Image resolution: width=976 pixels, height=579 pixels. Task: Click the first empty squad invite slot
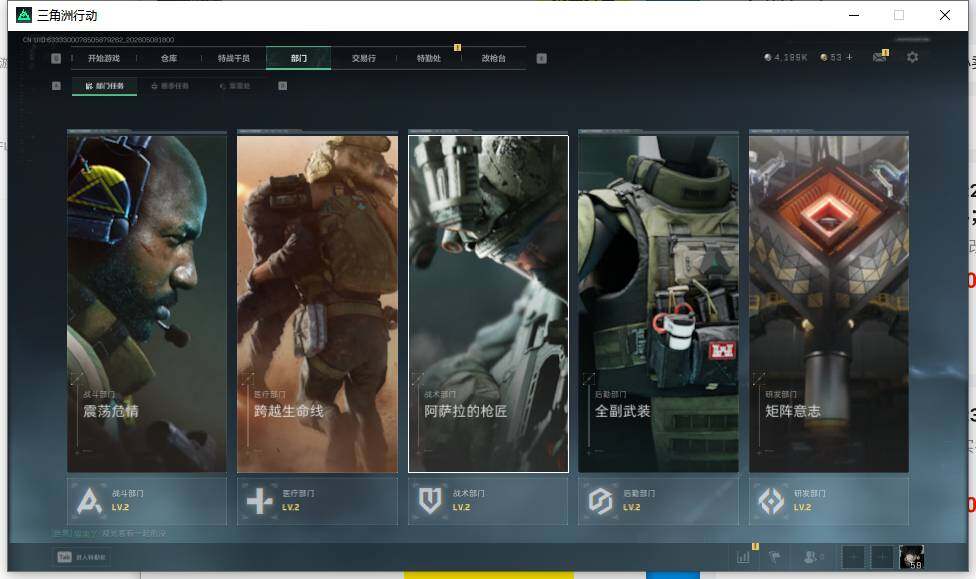853,557
